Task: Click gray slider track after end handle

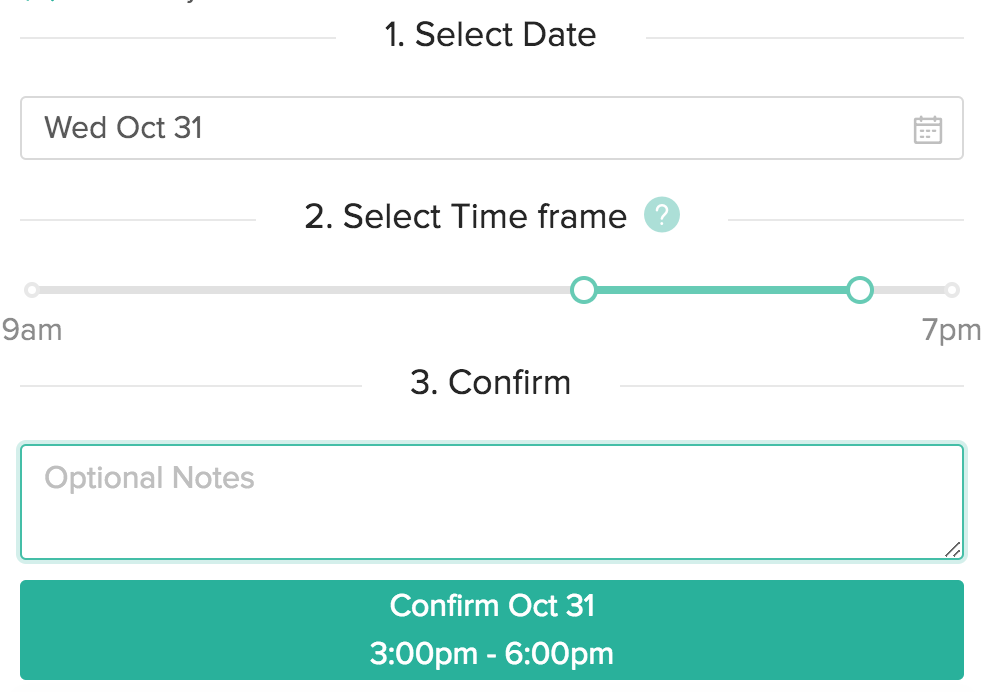Action: [x=905, y=290]
